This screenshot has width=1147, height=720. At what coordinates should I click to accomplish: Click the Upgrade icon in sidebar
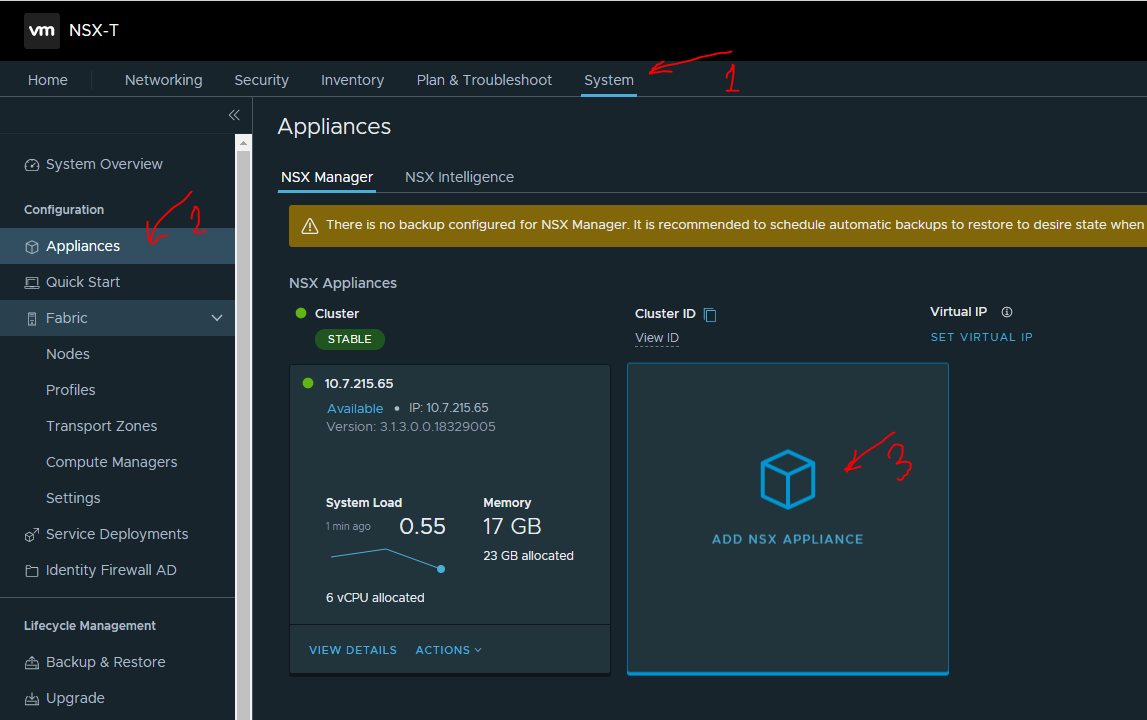(x=31, y=699)
